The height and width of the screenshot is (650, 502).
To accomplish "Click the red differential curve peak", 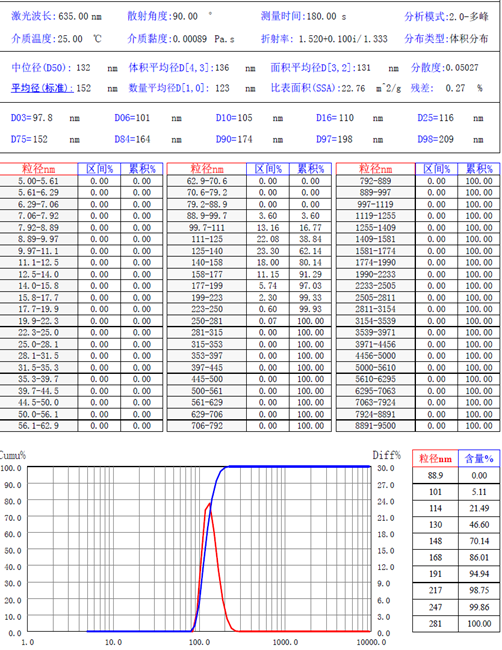I will [209, 504].
